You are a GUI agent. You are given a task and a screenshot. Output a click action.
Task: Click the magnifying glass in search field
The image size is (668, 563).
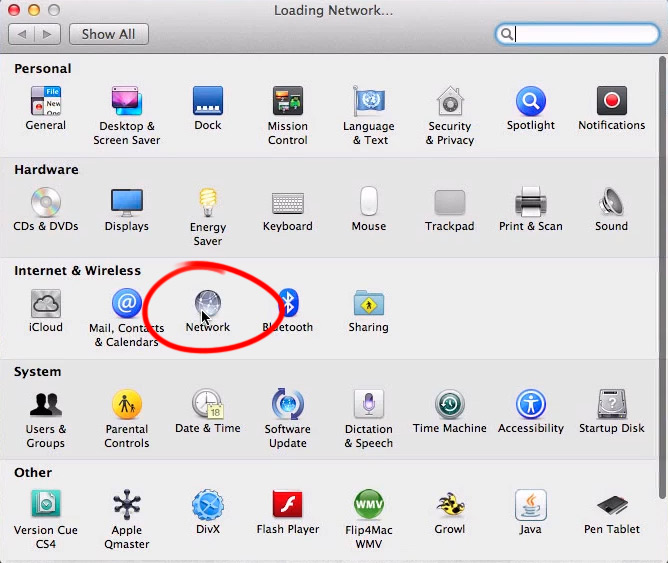507,34
